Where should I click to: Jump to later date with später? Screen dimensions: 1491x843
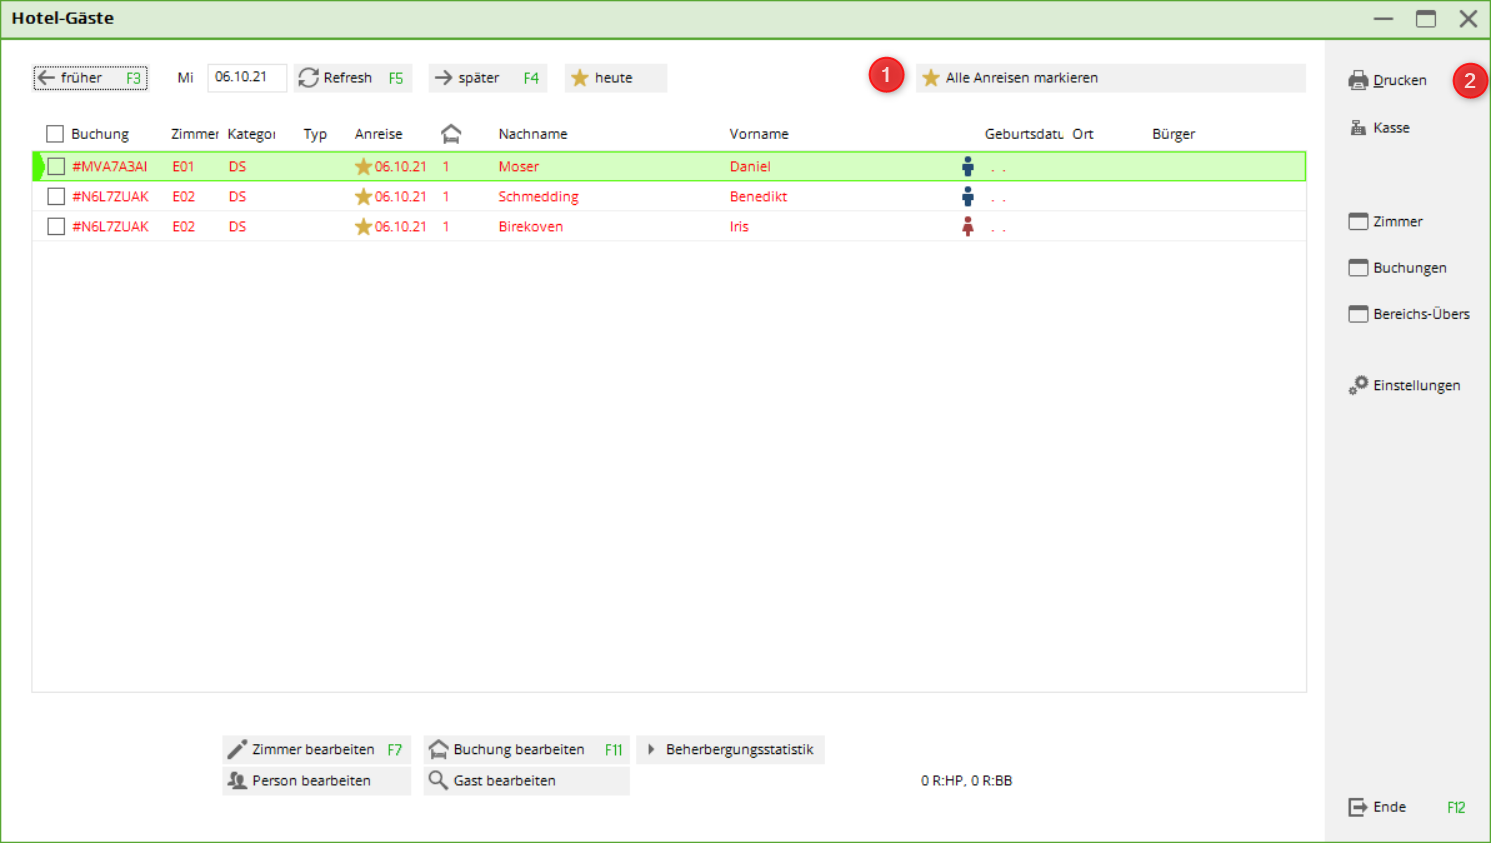click(x=487, y=78)
